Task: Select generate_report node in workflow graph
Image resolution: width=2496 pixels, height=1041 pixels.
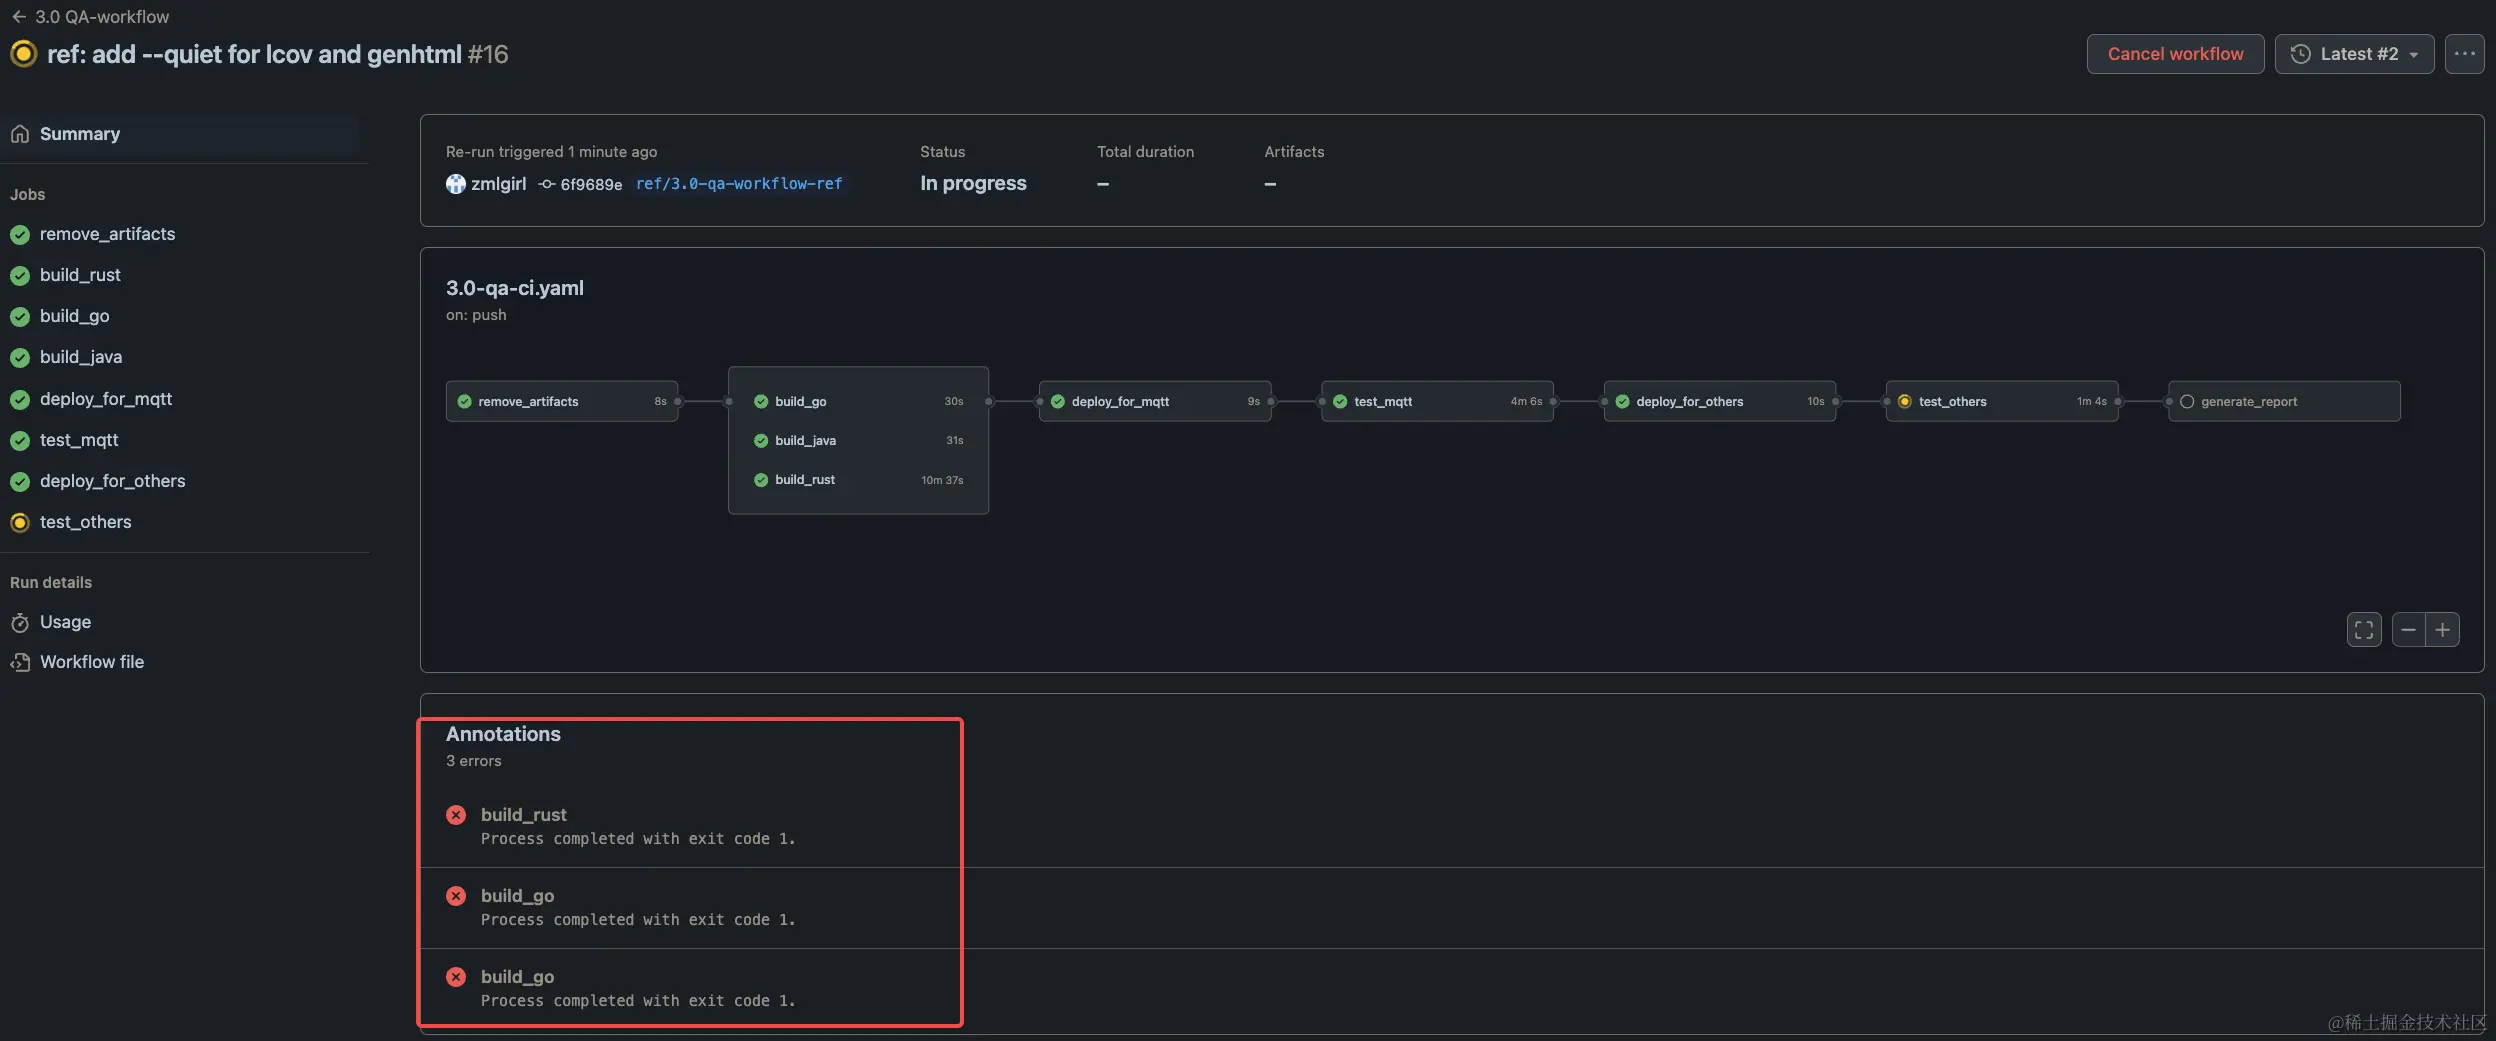Action: 2284,401
